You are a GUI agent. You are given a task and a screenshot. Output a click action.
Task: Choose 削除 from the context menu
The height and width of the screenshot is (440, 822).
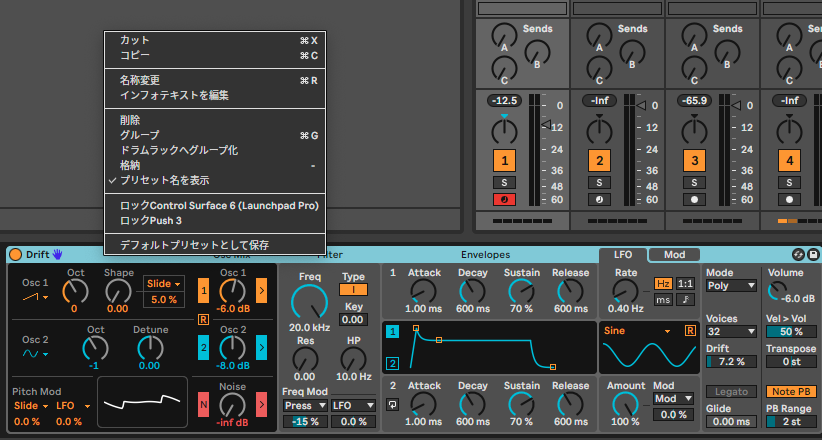click(130, 120)
